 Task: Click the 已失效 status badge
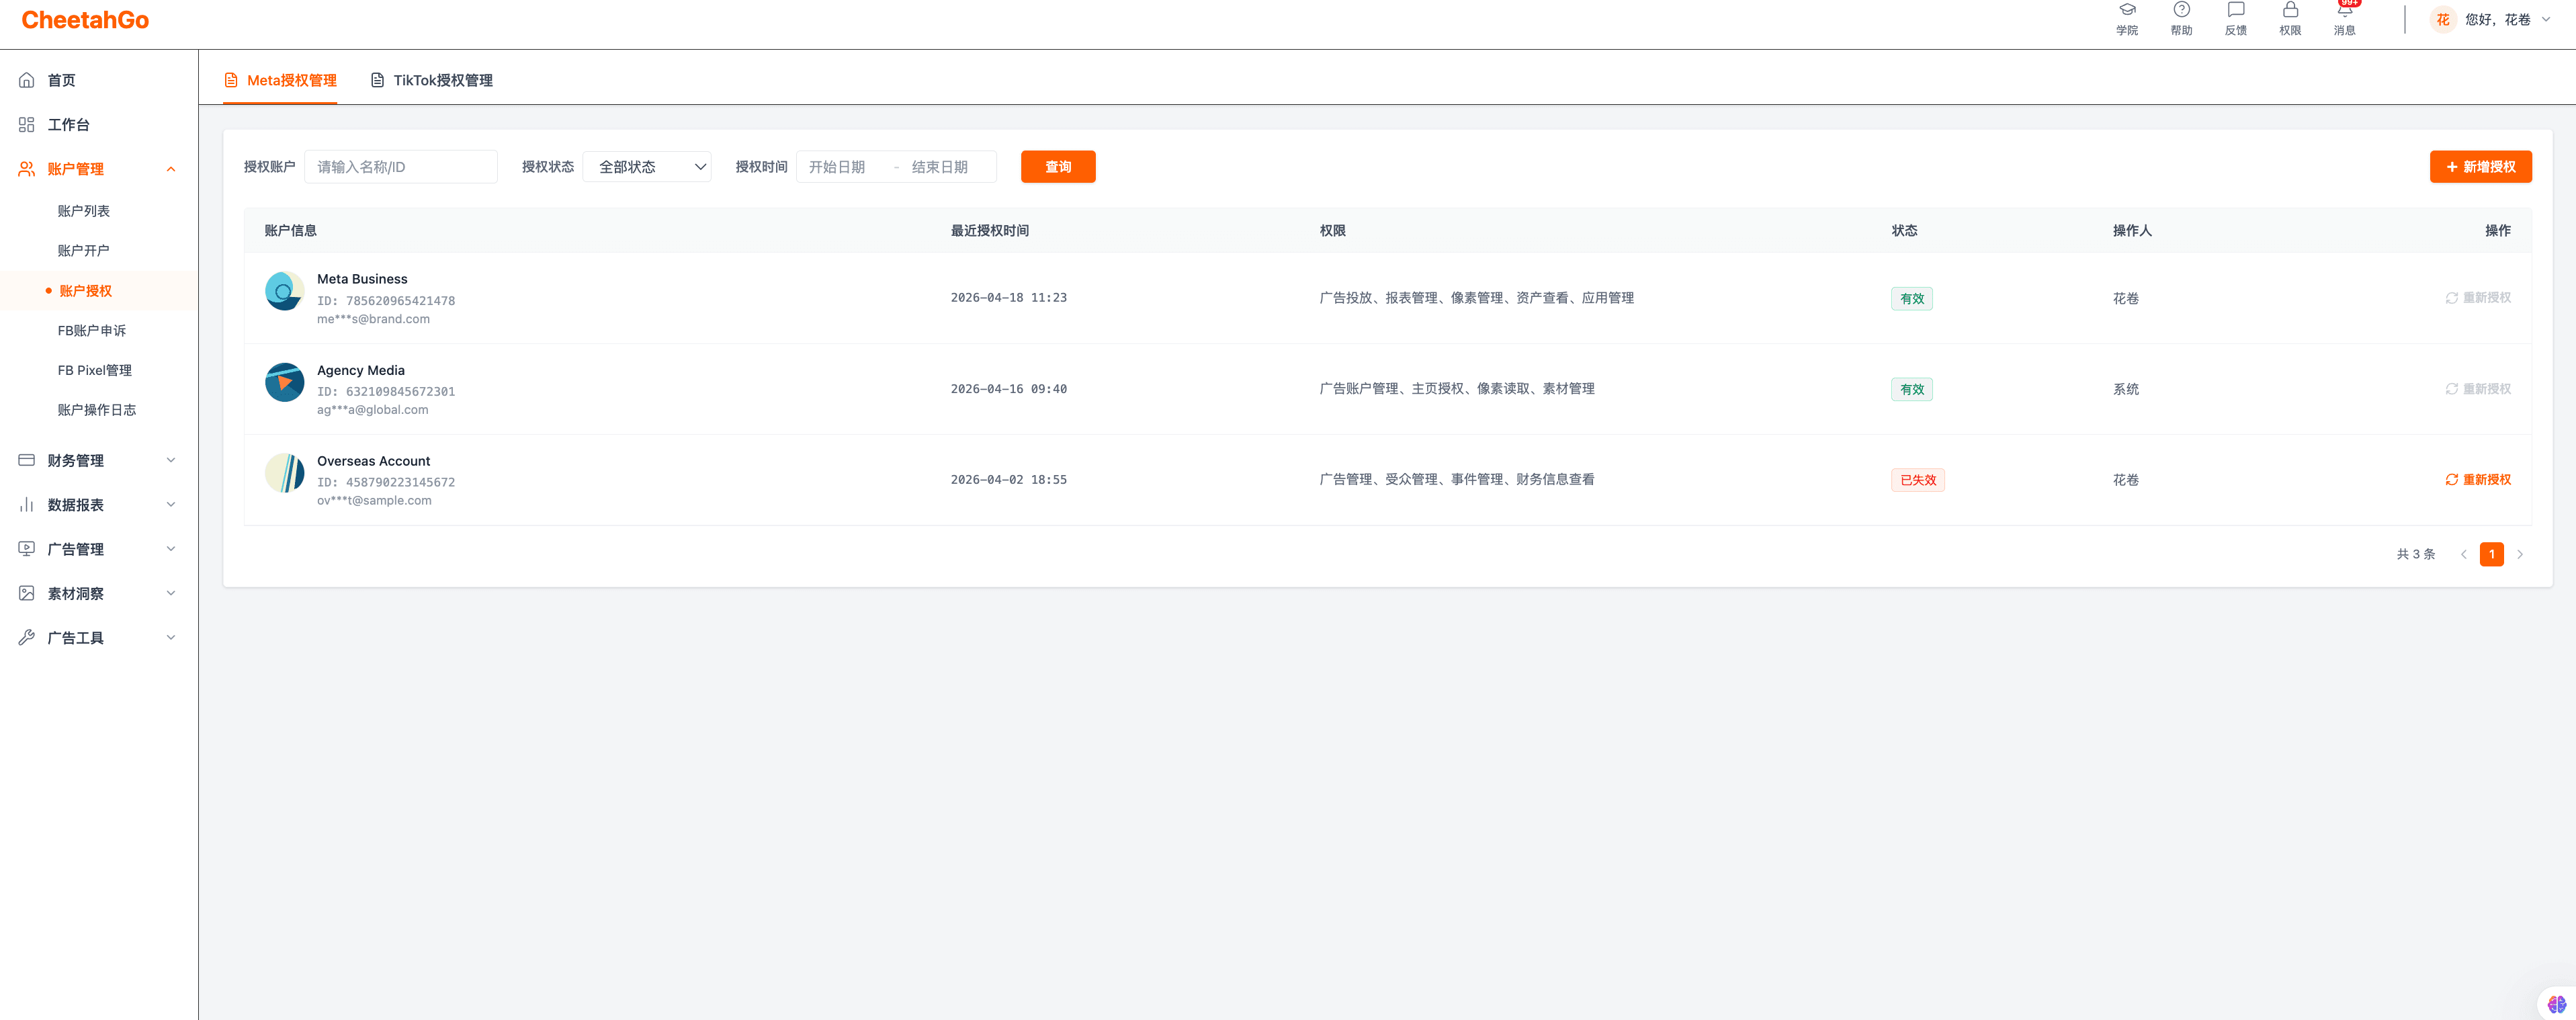coord(1917,480)
